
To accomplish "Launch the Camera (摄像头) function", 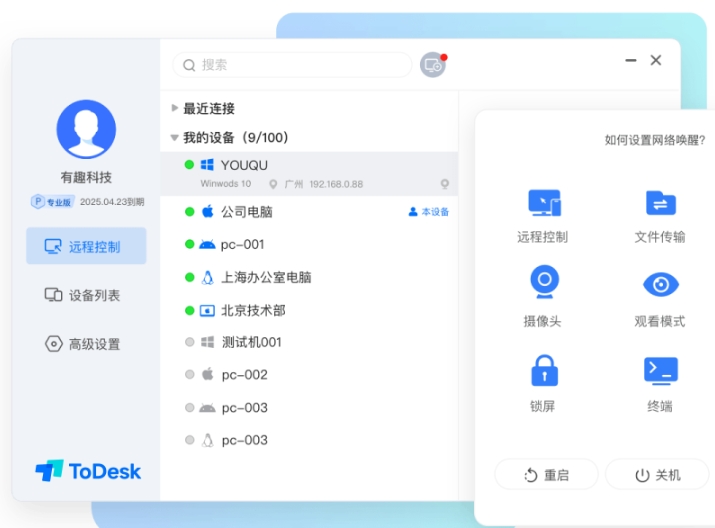I will 544,282.
